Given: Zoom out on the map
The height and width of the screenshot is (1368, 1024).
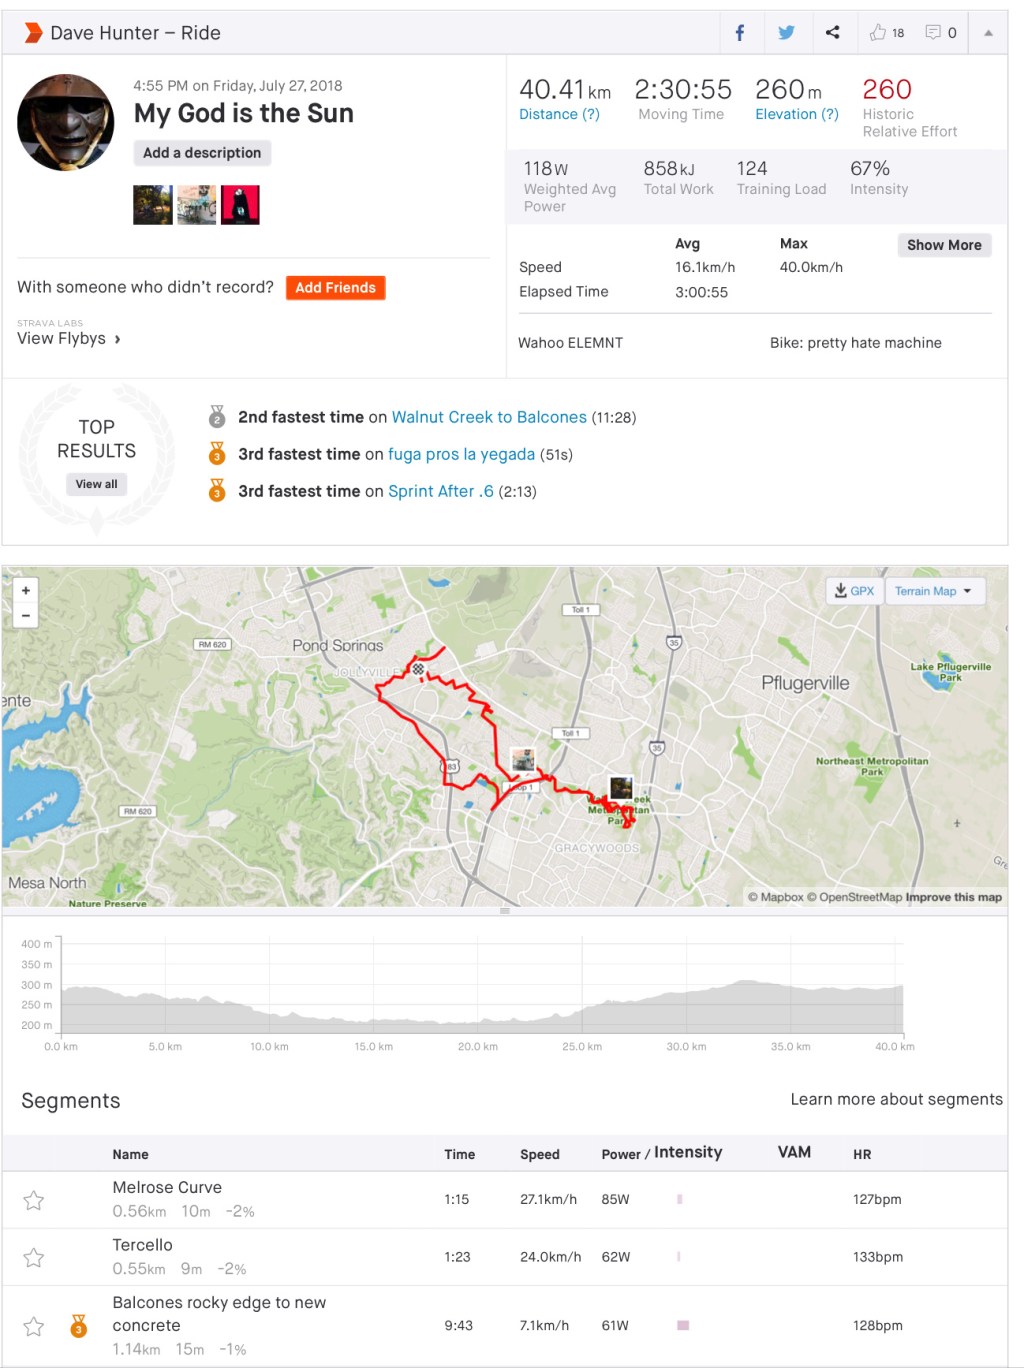Looking at the screenshot, I should tap(26, 615).
